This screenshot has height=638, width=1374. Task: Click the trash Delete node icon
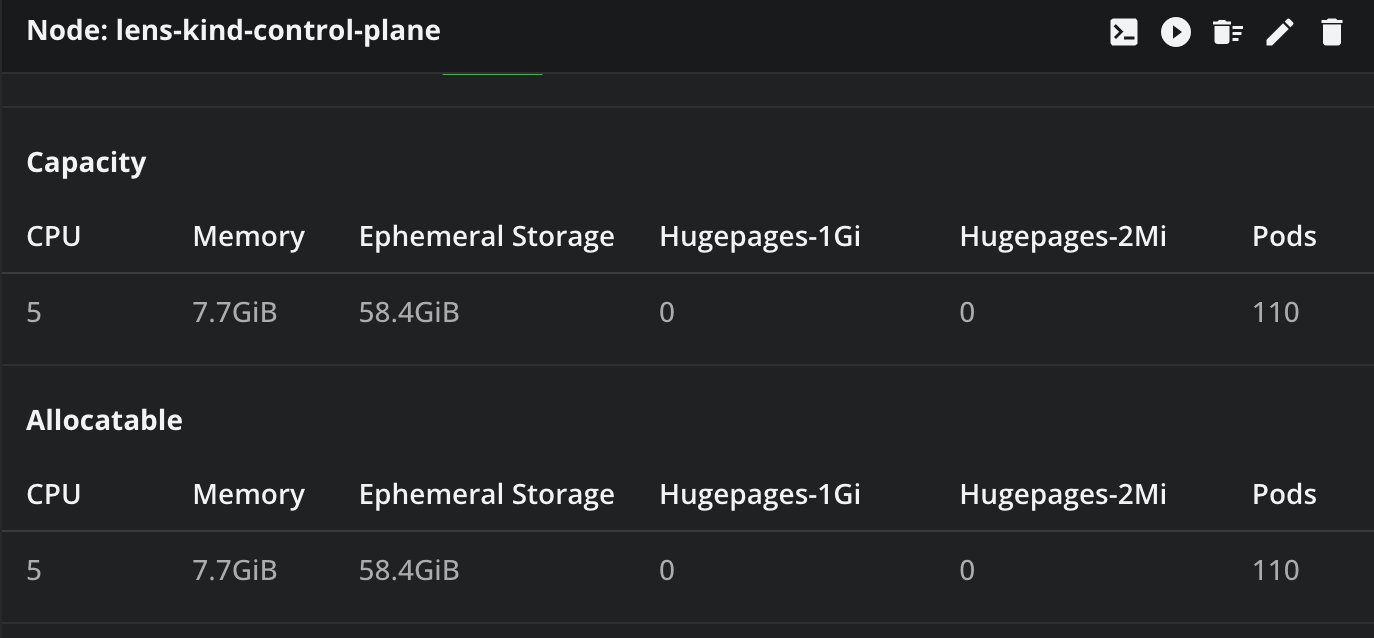click(1332, 32)
